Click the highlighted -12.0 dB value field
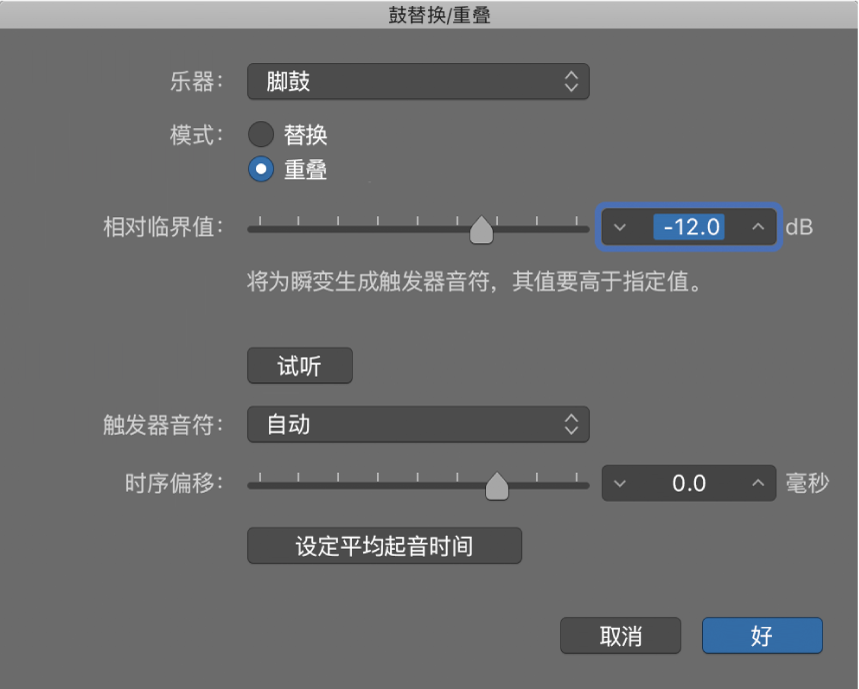 coord(690,227)
